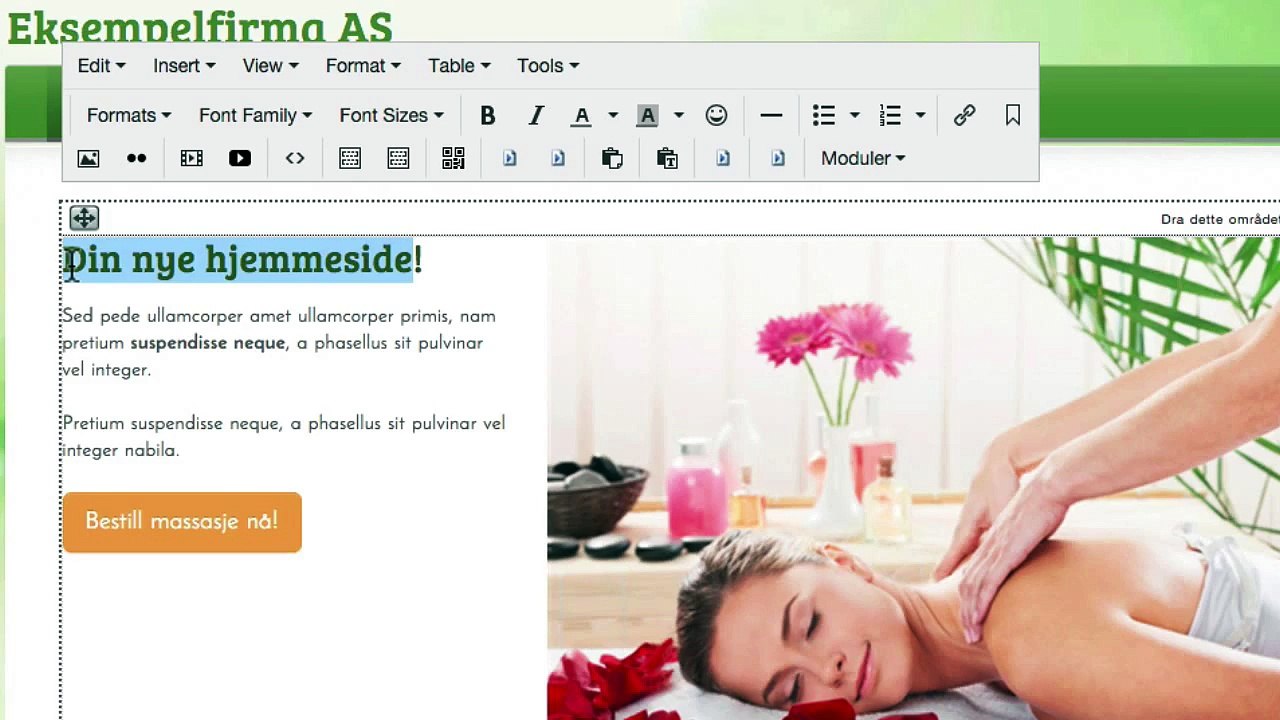Click the "integer nabila." paragraph text
This screenshot has height=720, width=1280.
pyautogui.click(x=120, y=451)
